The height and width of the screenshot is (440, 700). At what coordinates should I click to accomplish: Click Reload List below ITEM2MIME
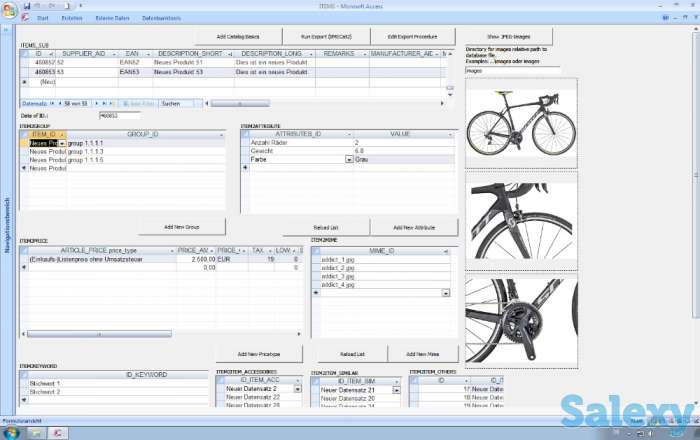point(353,354)
